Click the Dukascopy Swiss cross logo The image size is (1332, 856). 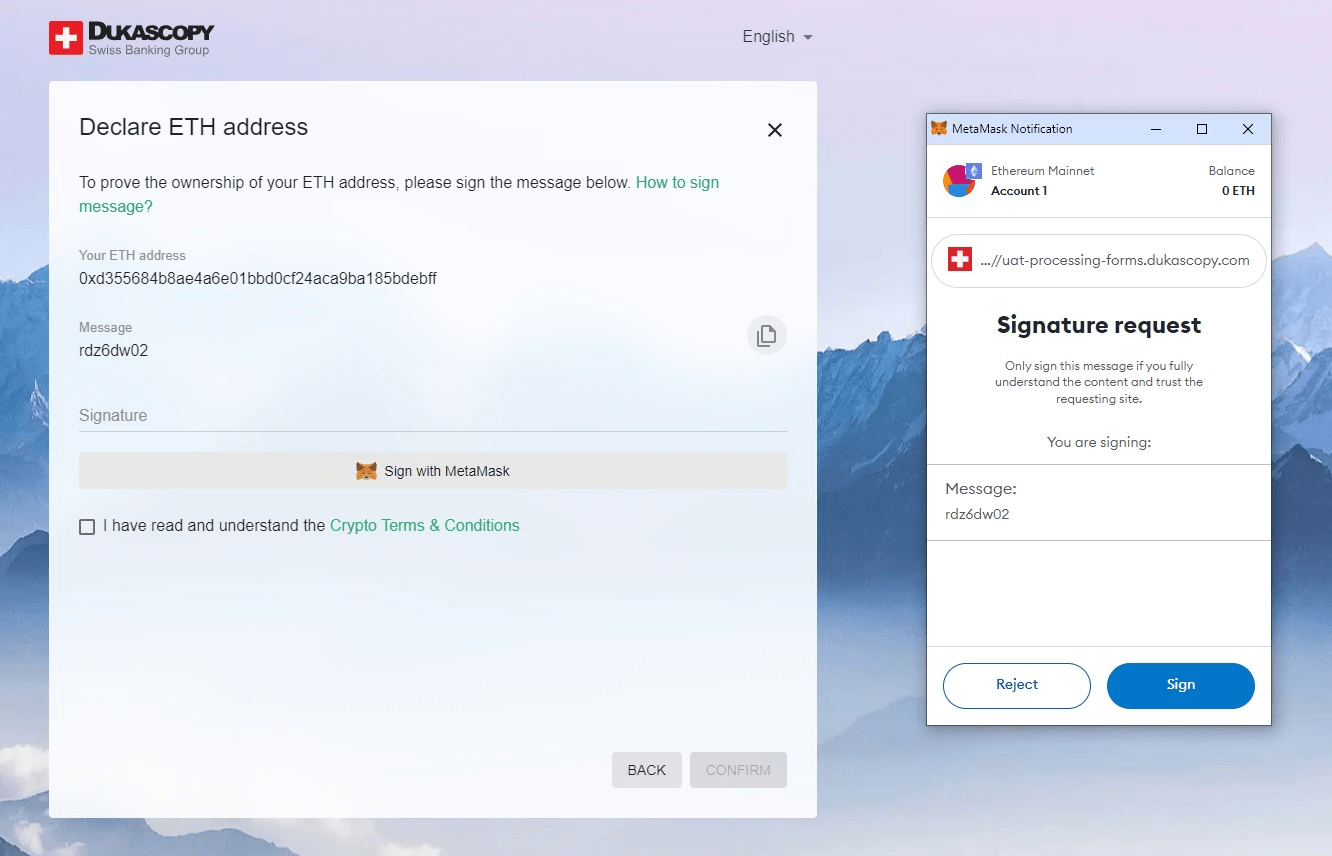(x=66, y=38)
